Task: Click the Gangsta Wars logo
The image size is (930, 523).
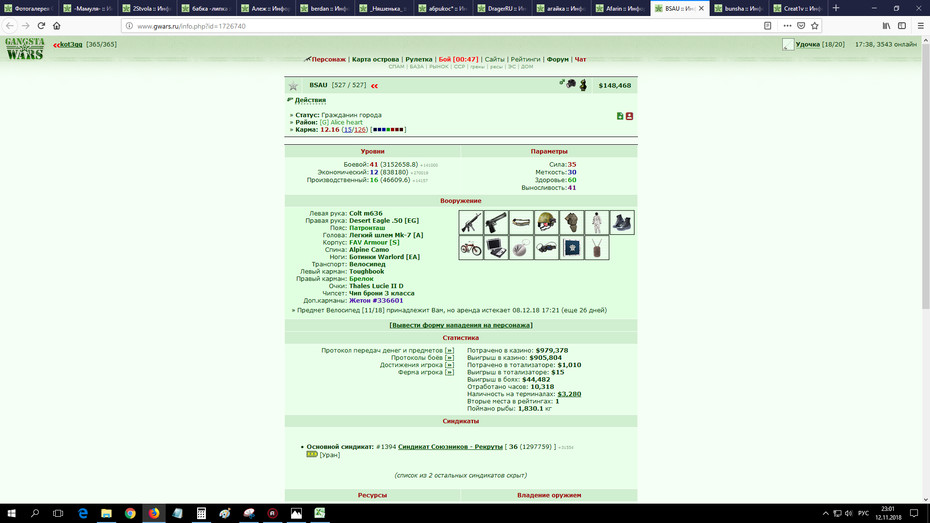Action: pyautogui.click(x=25, y=49)
